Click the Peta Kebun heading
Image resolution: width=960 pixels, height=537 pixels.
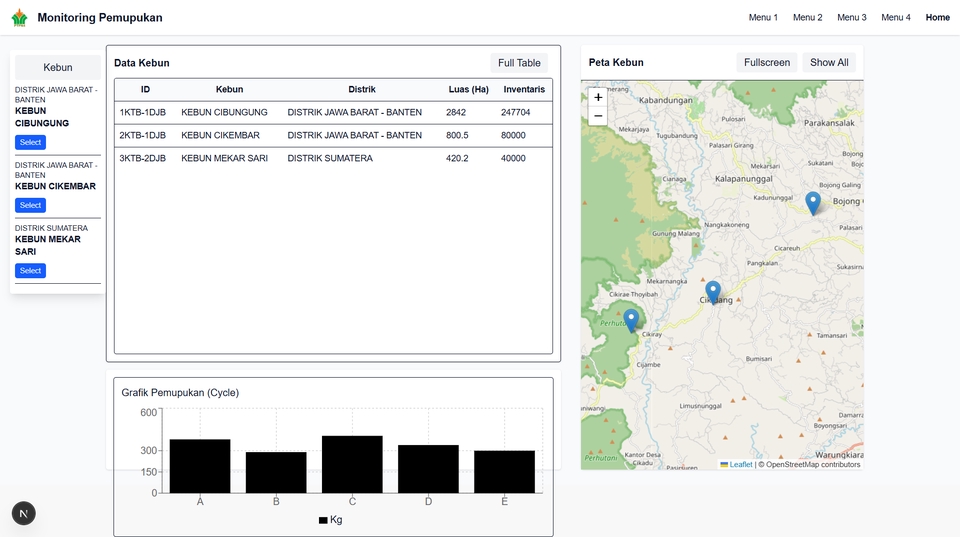click(x=616, y=62)
